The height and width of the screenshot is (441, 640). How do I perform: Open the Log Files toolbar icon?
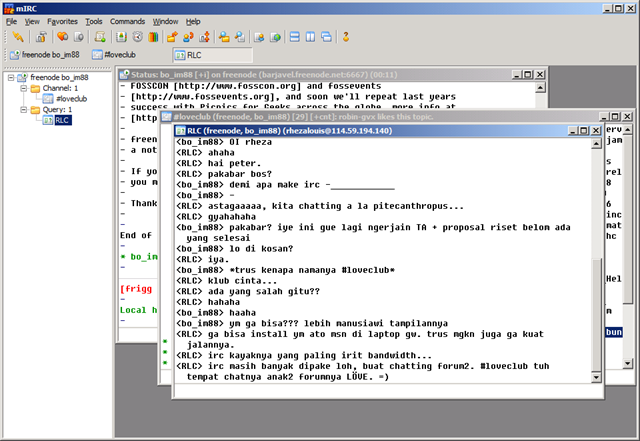point(240,37)
